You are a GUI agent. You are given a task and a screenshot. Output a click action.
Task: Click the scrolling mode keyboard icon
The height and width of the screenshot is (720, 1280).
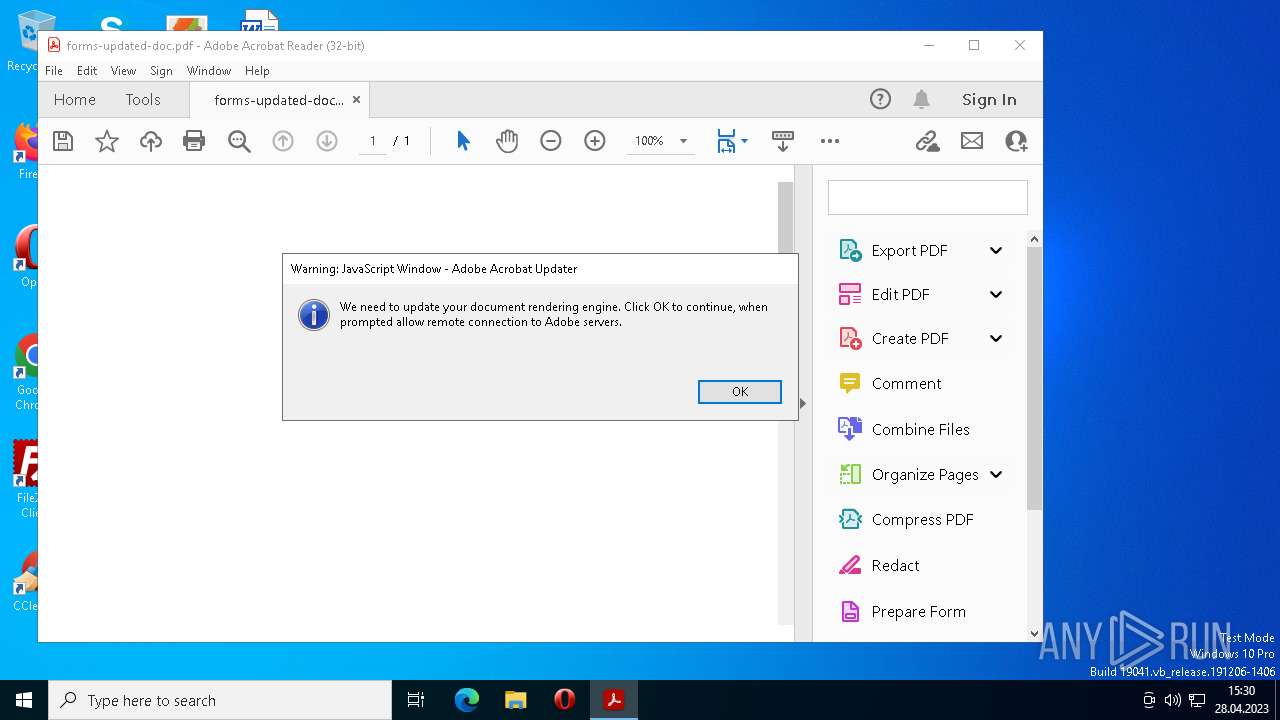click(x=783, y=141)
